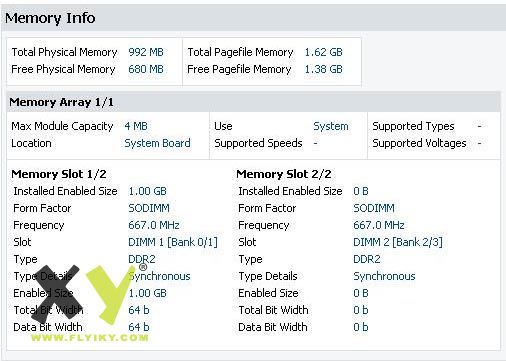Select the Total Physical Memory value 992 MB

[146, 52]
